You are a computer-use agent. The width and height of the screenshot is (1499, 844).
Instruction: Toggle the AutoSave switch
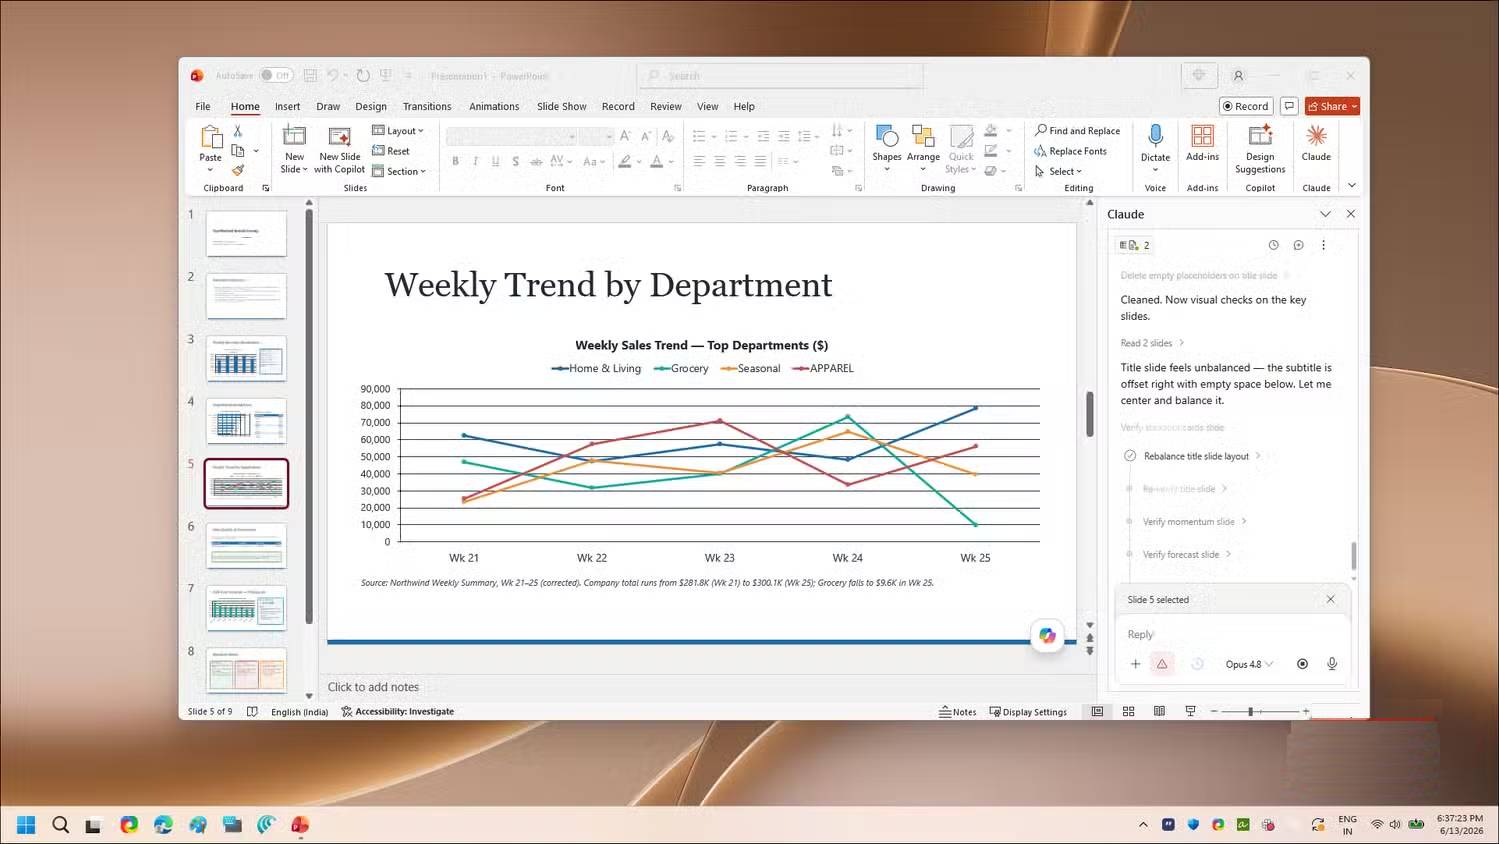[x=276, y=75]
